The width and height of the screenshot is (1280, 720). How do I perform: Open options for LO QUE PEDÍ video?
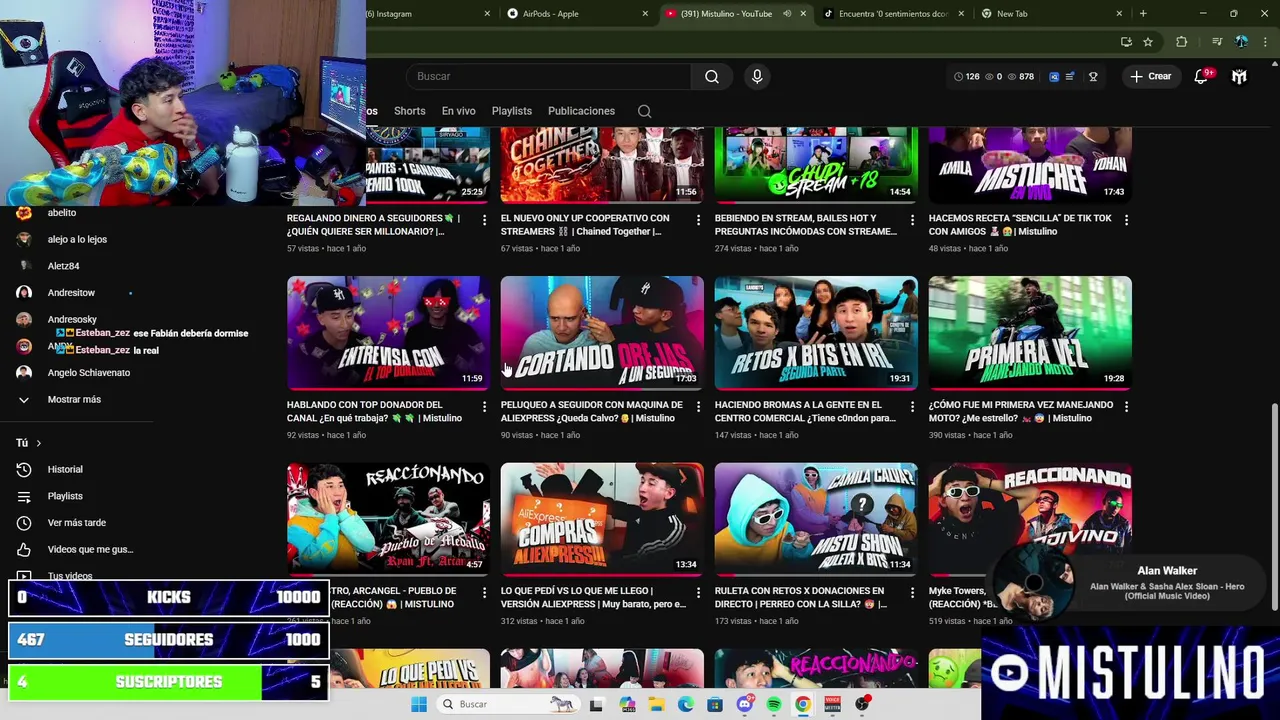(x=698, y=592)
